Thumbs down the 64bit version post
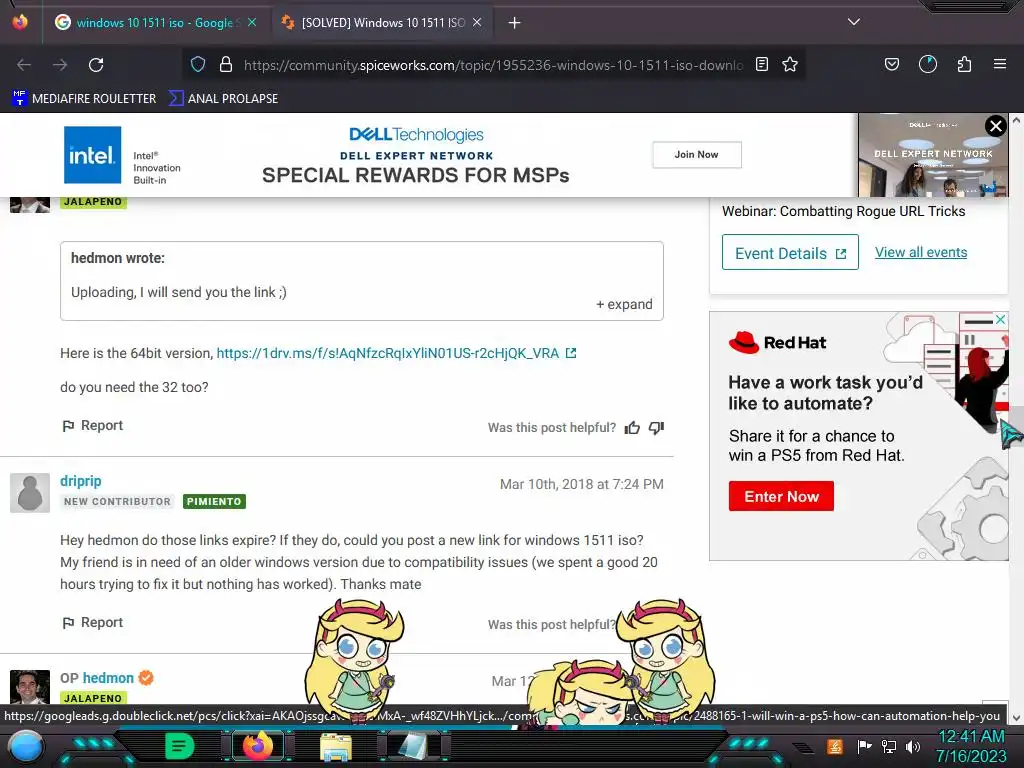 coord(656,428)
